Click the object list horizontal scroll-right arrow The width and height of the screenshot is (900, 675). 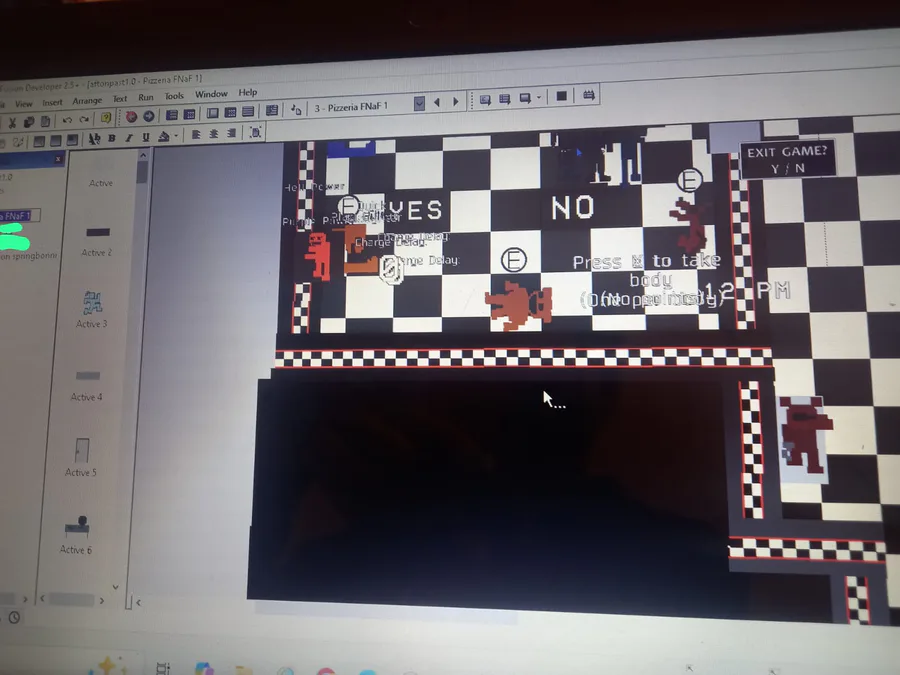(102, 600)
